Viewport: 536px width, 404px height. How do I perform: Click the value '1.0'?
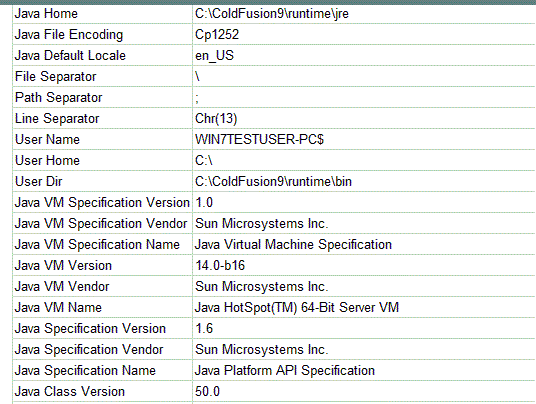204,203
